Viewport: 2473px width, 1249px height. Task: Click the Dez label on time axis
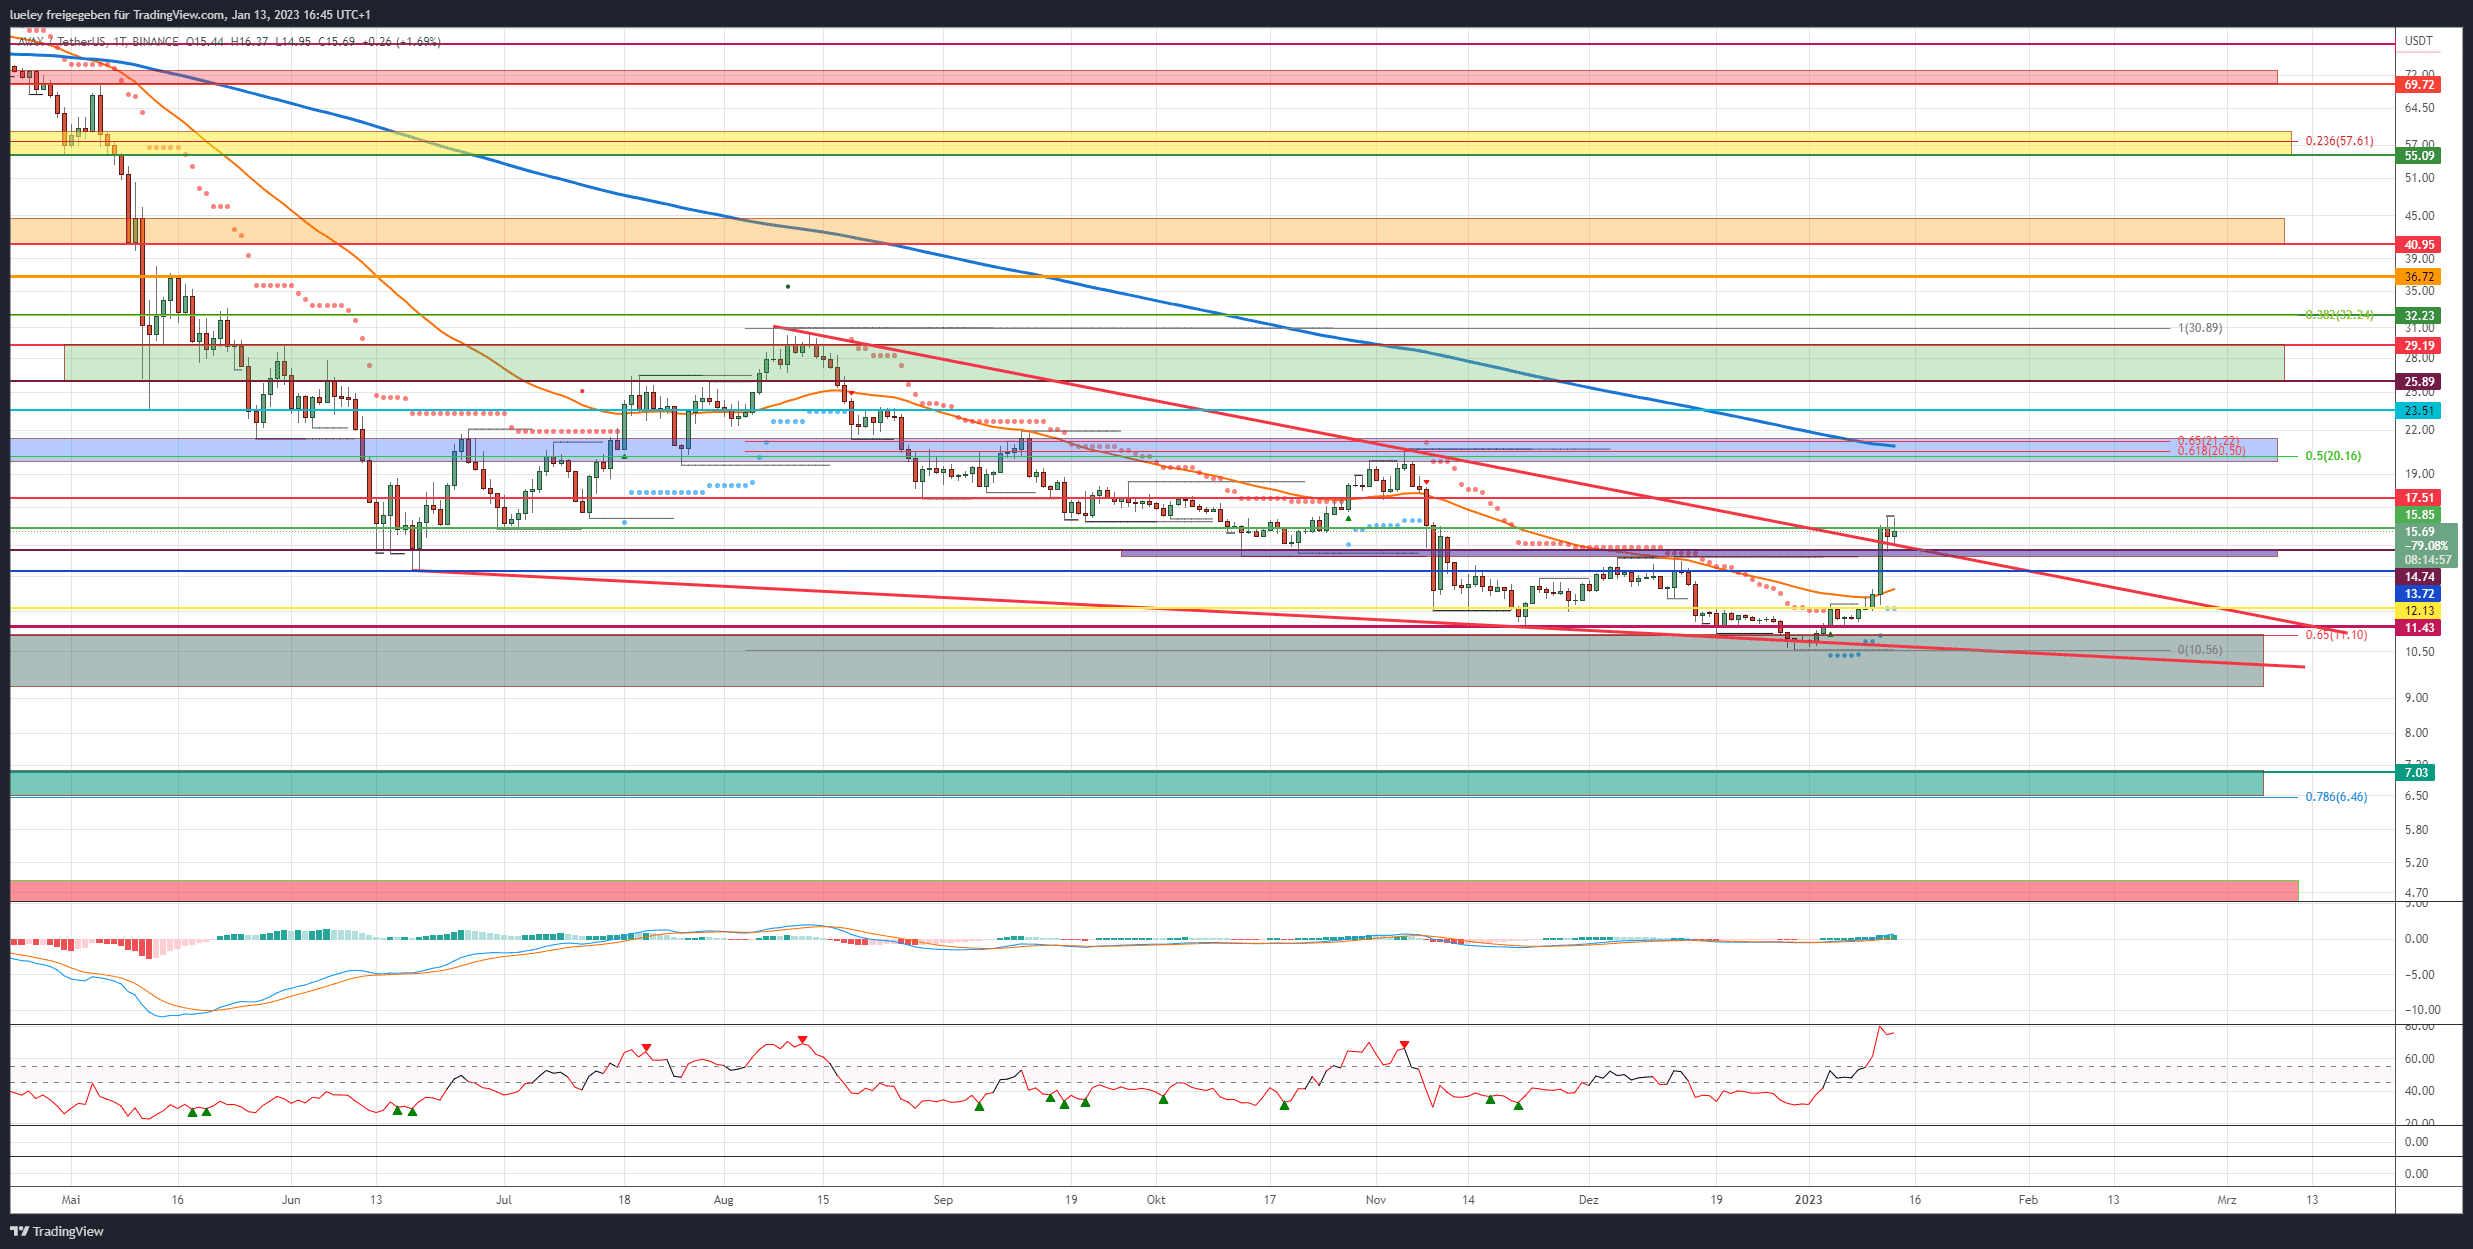(1589, 1200)
